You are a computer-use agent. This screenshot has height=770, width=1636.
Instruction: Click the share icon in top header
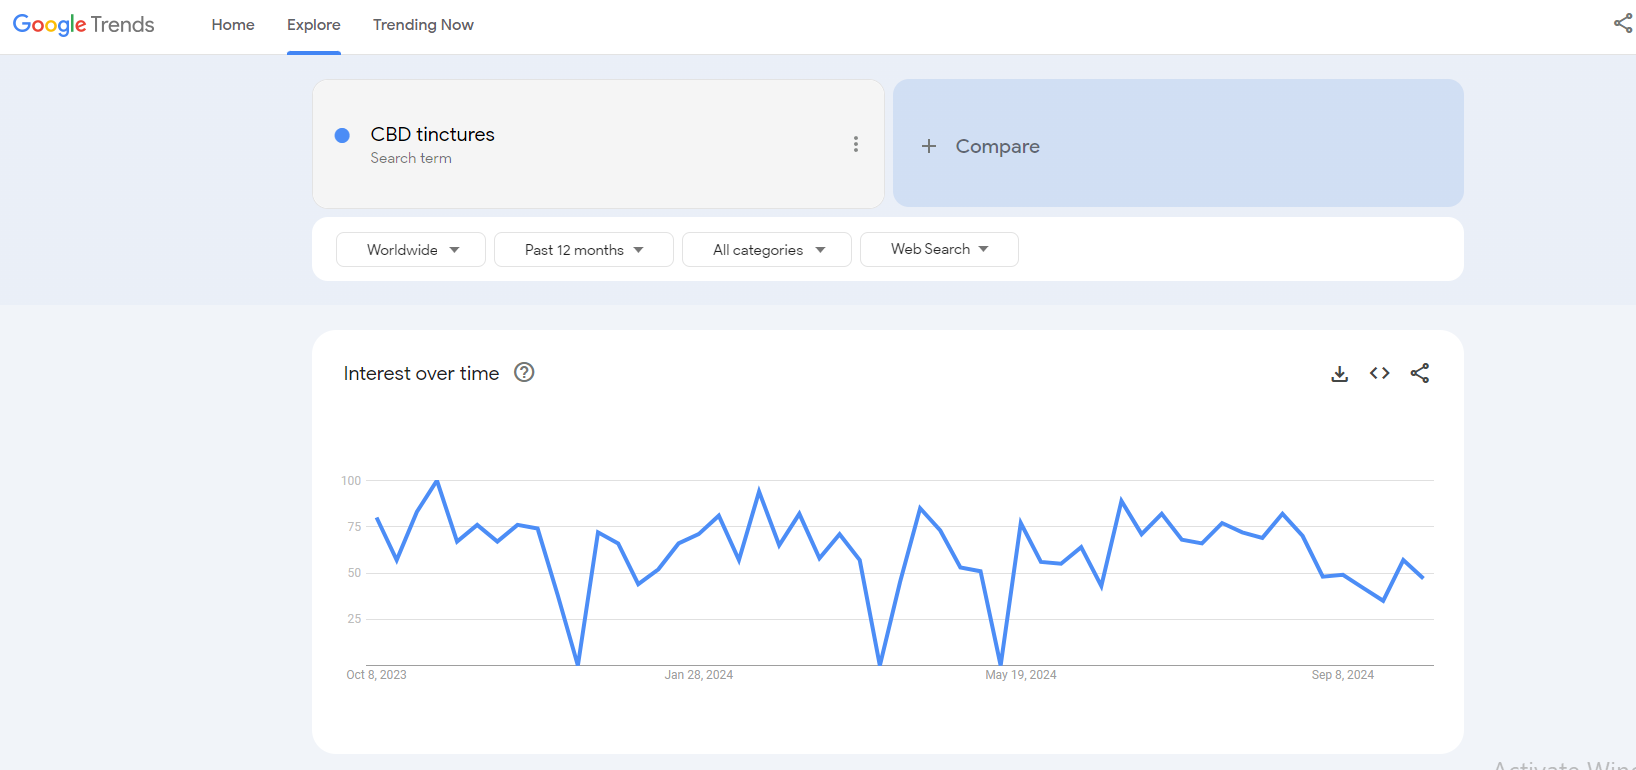[1622, 23]
